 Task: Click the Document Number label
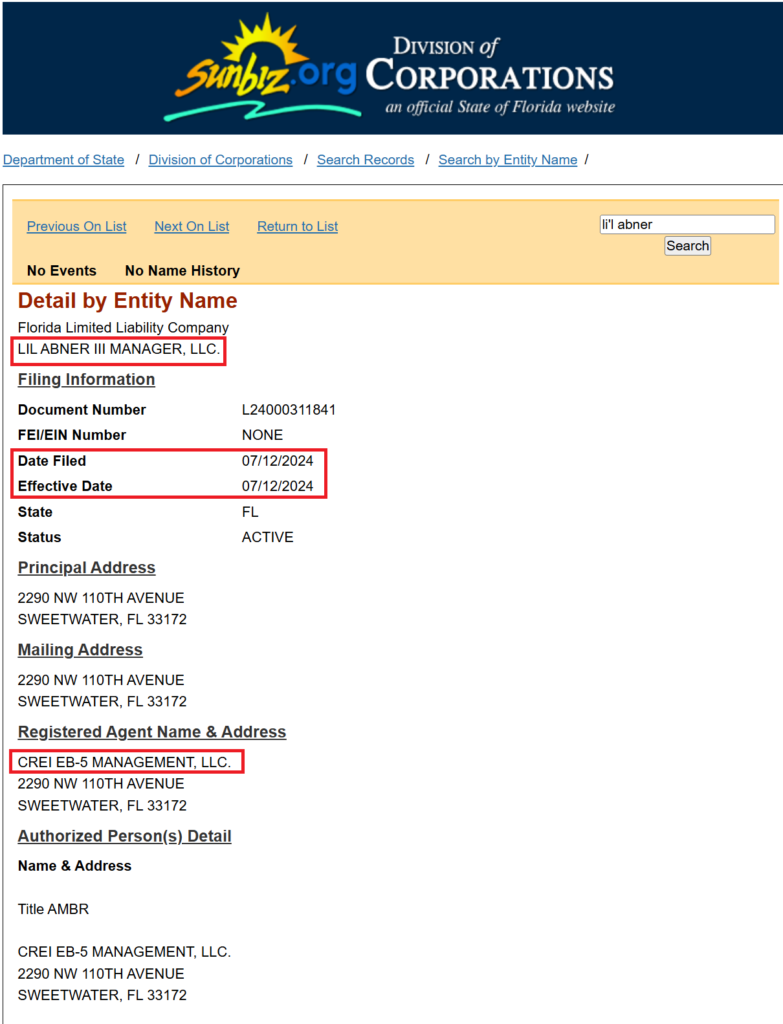(x=82, y=410)
